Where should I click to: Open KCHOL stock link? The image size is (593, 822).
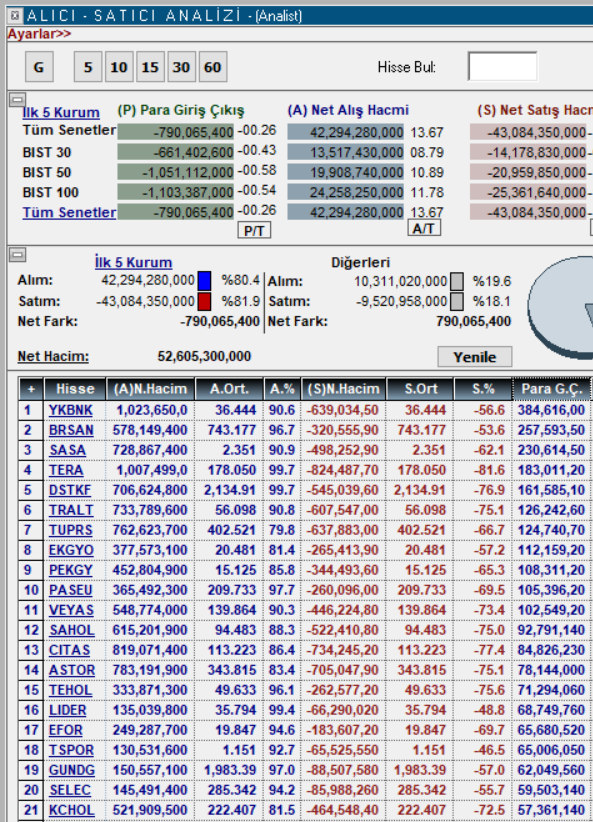coord(71,810)
